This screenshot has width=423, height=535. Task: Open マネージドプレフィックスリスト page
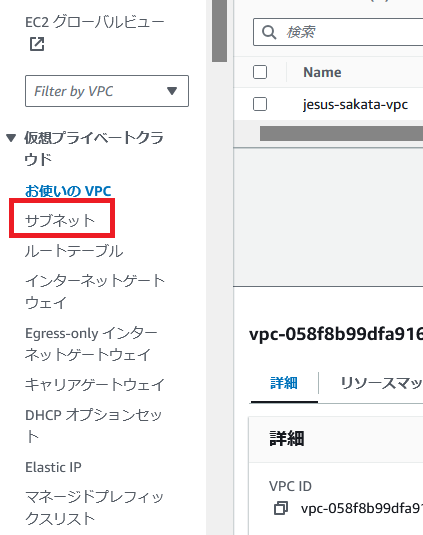pos(94,508)
